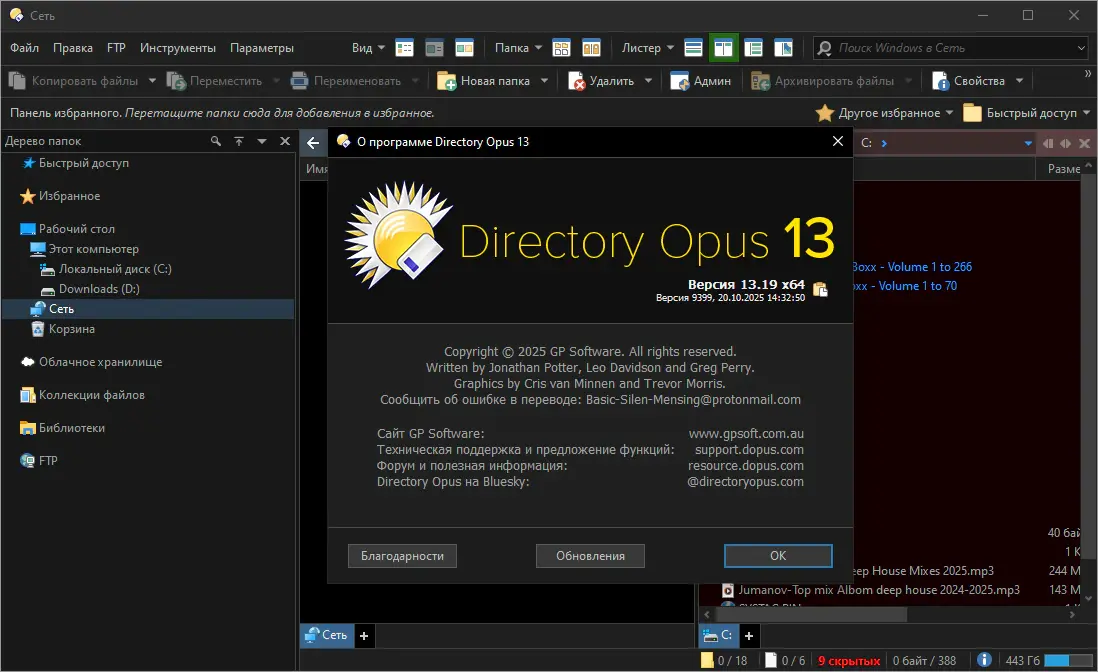Open the Инструменты menu

[x=178, y=48]
